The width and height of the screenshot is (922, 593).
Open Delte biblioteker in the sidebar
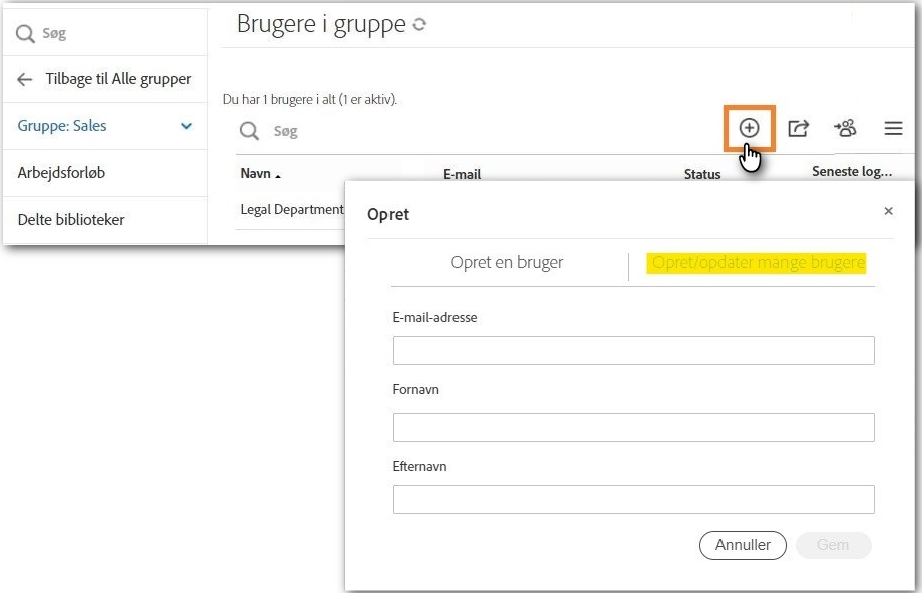pyautogui.click(x=71, y=220)
